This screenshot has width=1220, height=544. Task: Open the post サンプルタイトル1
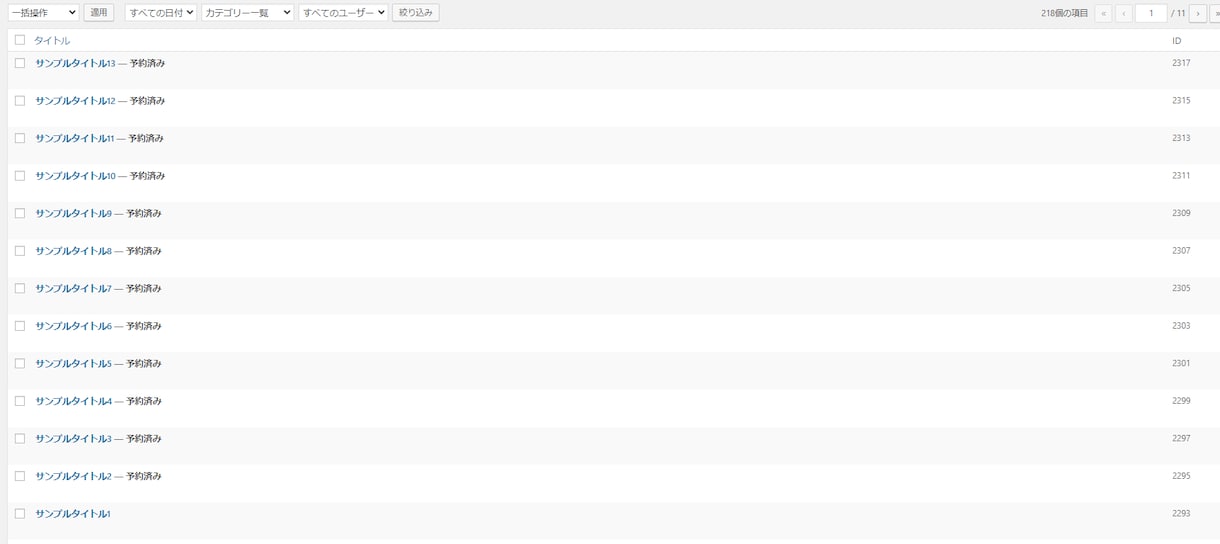pos(73,513)
